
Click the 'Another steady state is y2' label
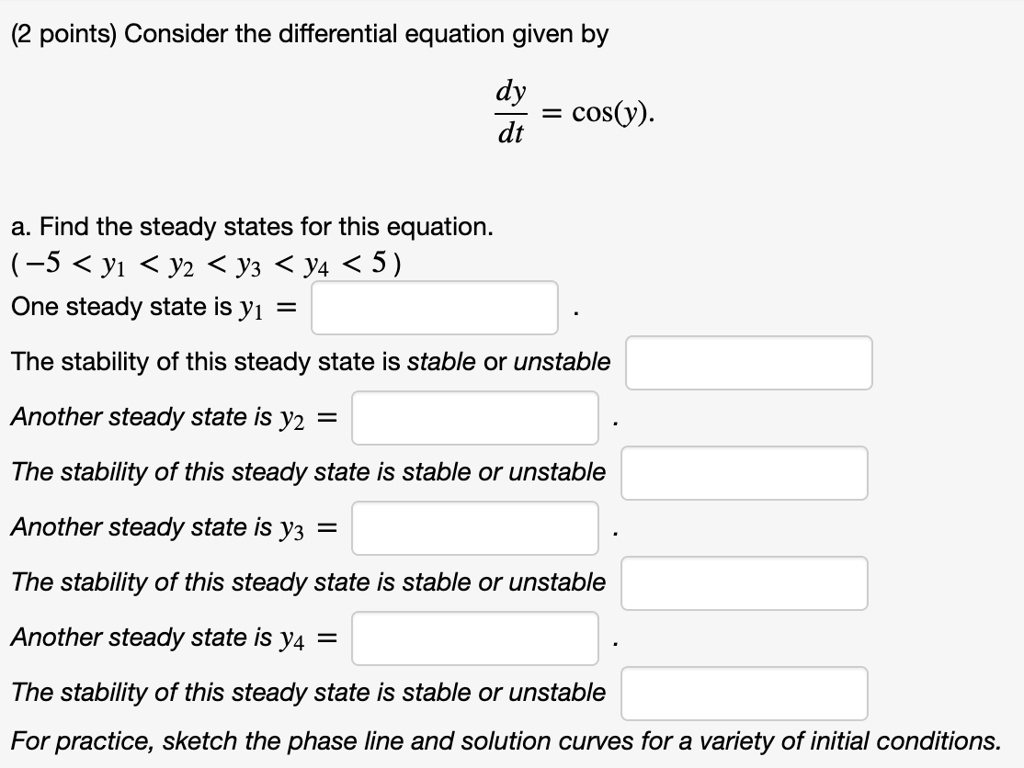pos(170,417)
